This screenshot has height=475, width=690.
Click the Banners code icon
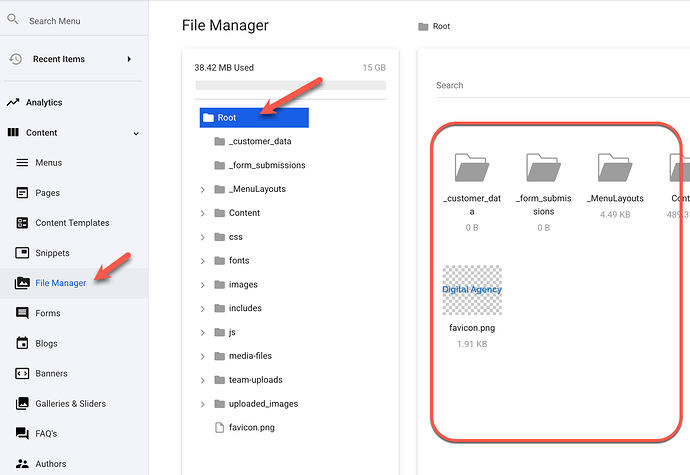point(22,373)
